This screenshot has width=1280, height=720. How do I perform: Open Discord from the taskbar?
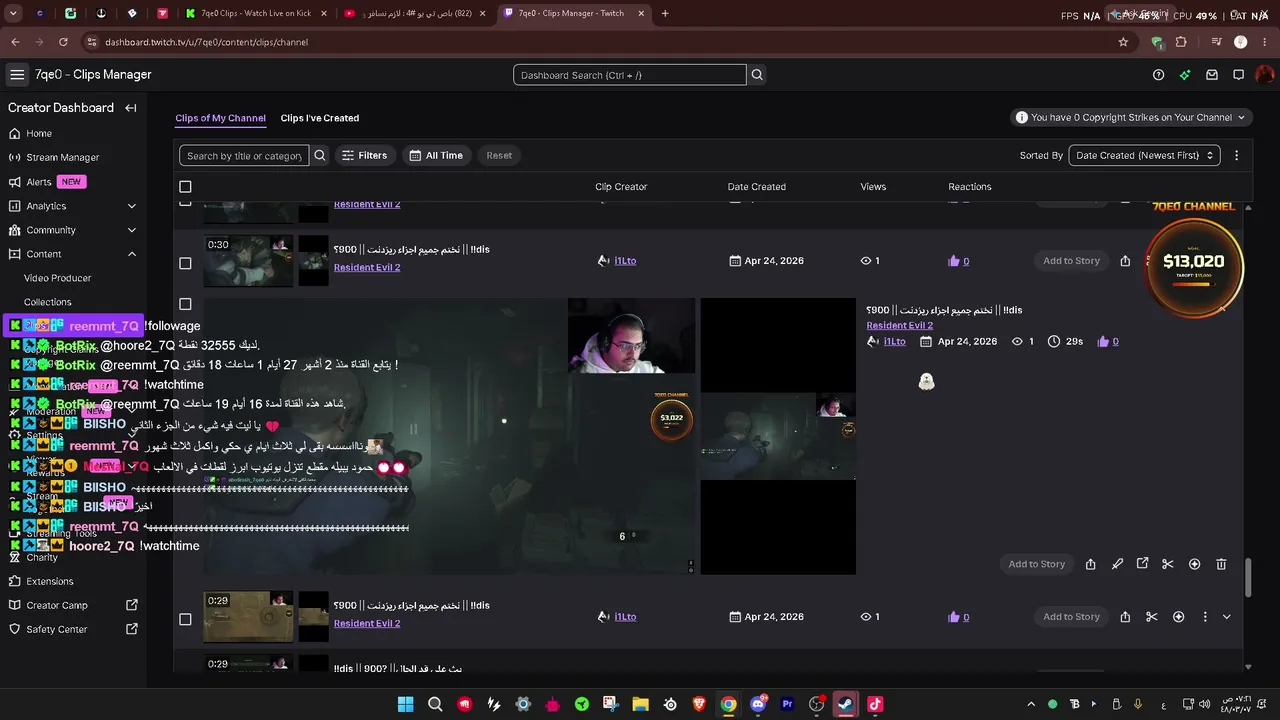tap(757, 704)
